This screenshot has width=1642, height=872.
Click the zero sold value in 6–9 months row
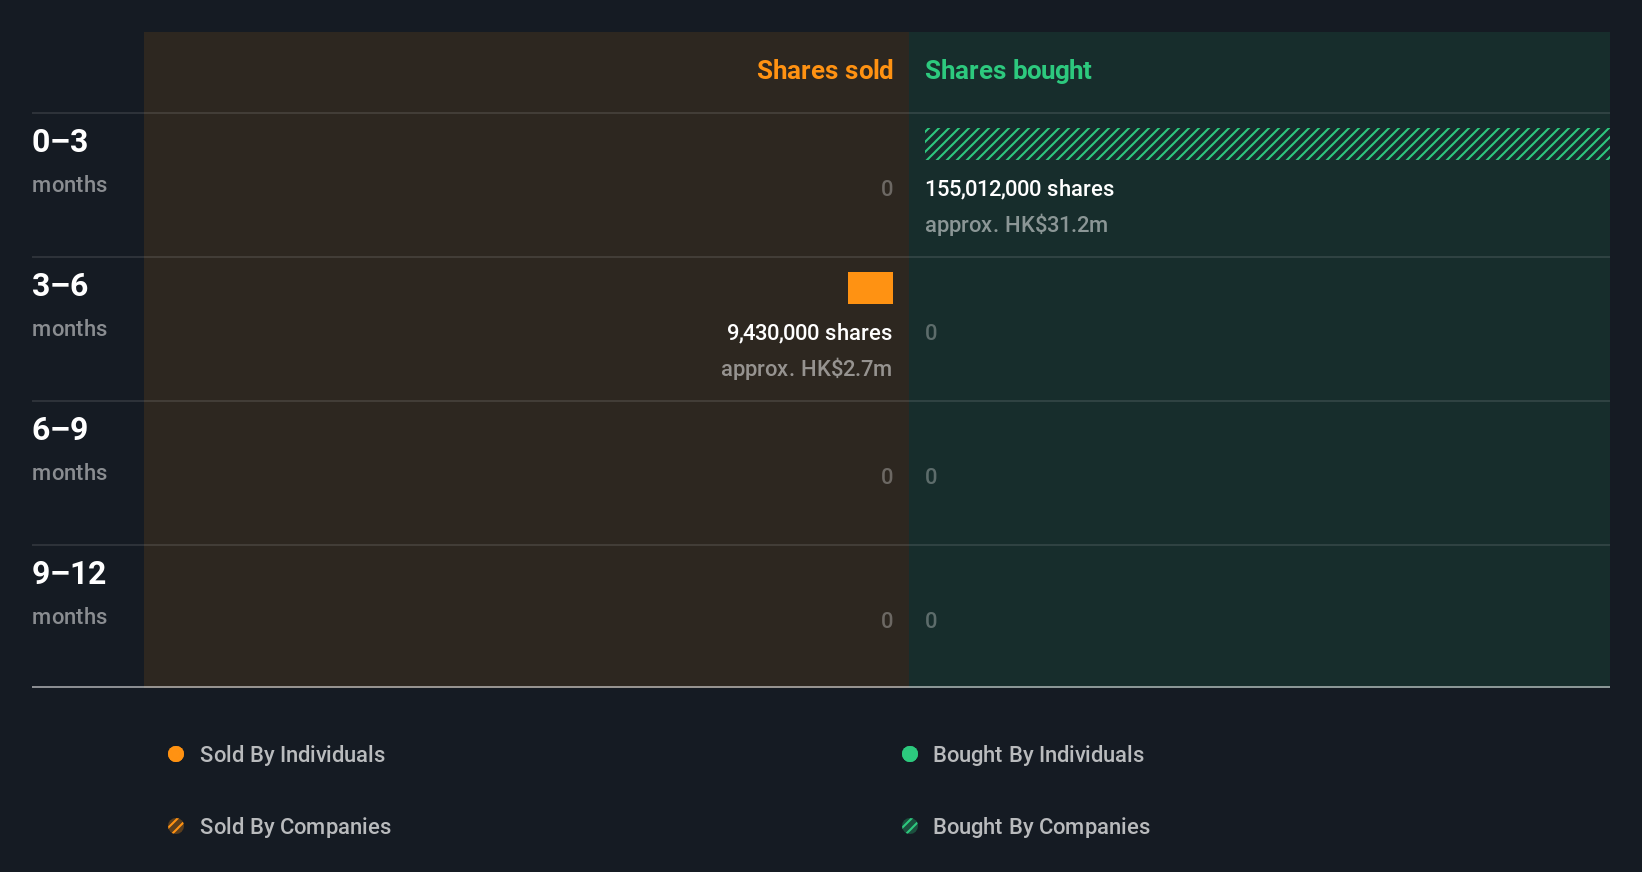[x=887, y=476]
